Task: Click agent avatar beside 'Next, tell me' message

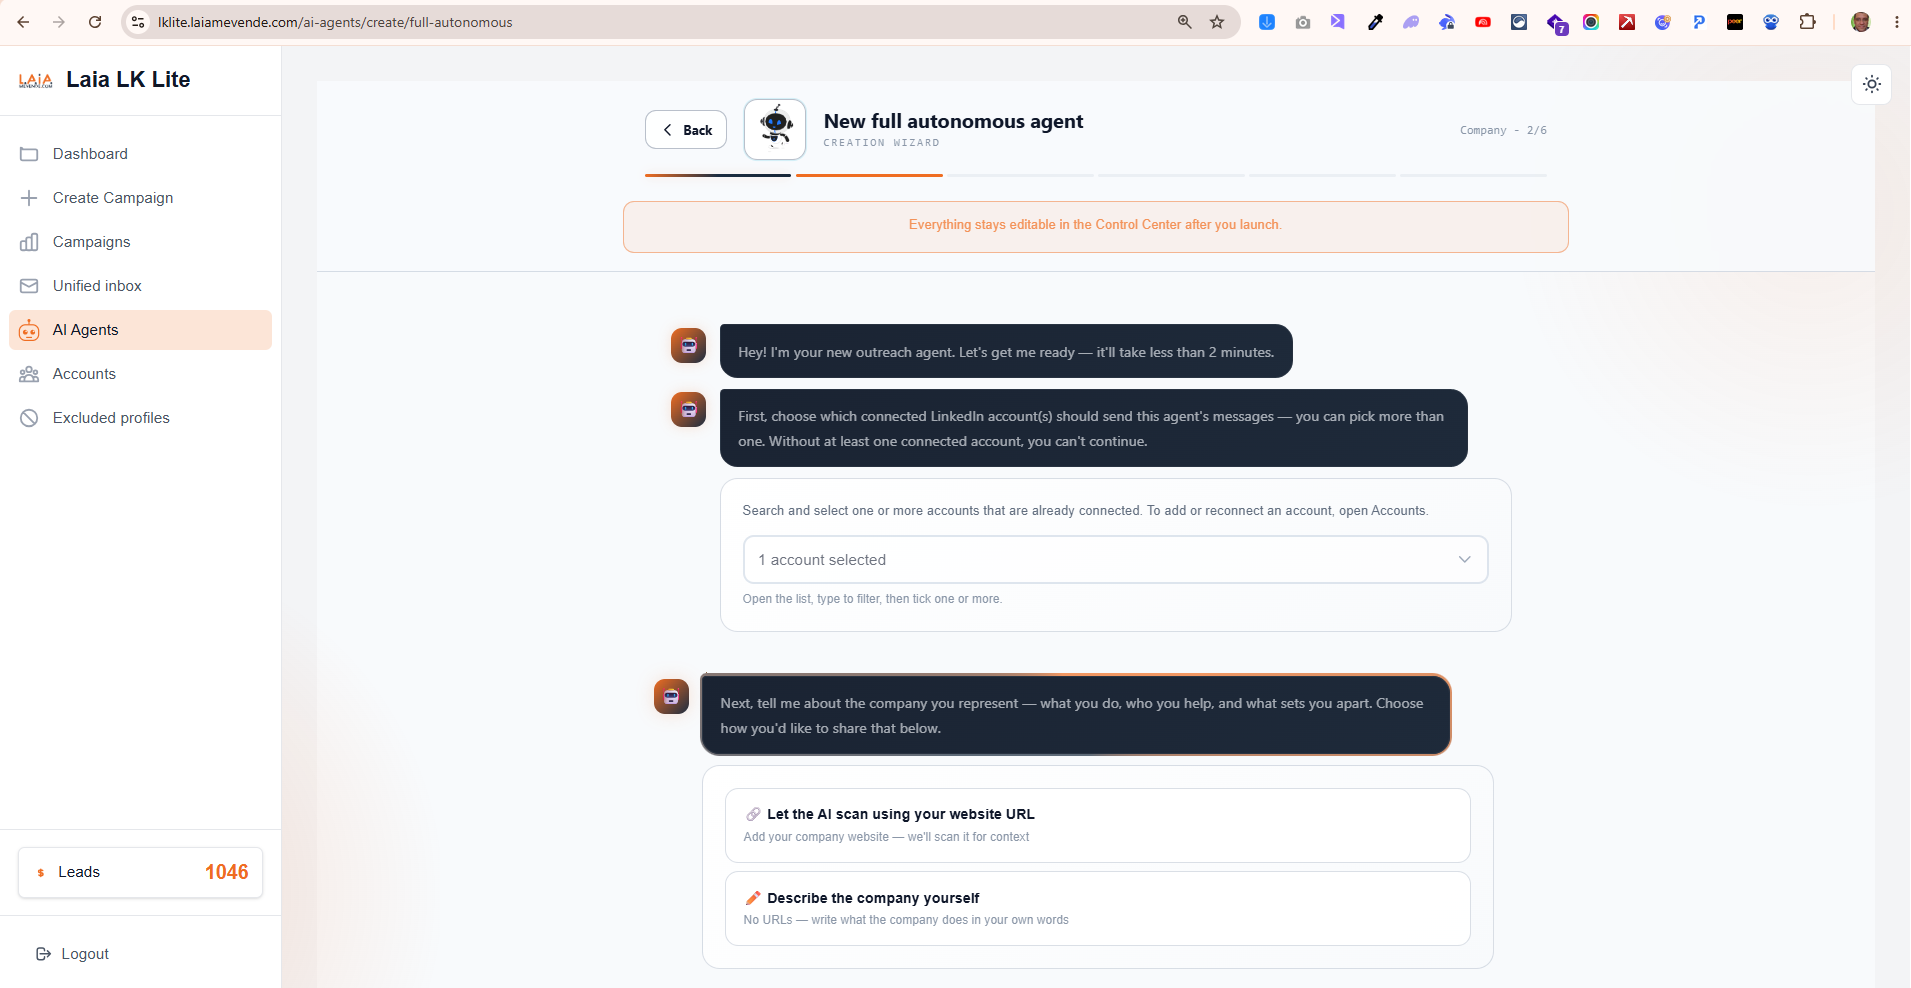Action: 671,696
